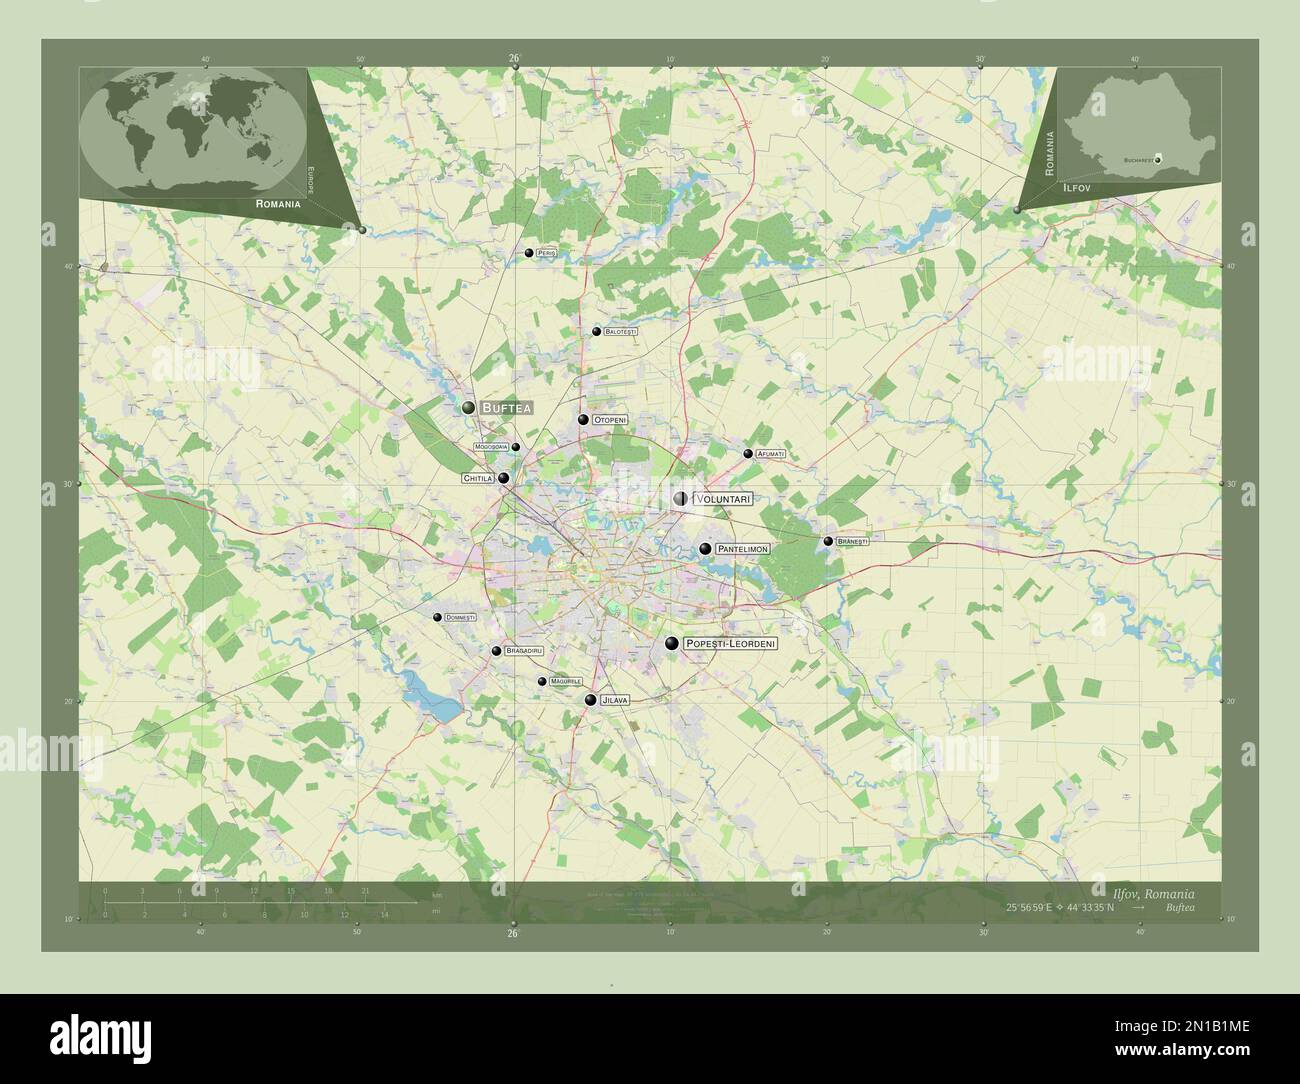Screen dimensions: 1300x1084
Task: Click the Periș marker dot
Action: tap(529, 253)
